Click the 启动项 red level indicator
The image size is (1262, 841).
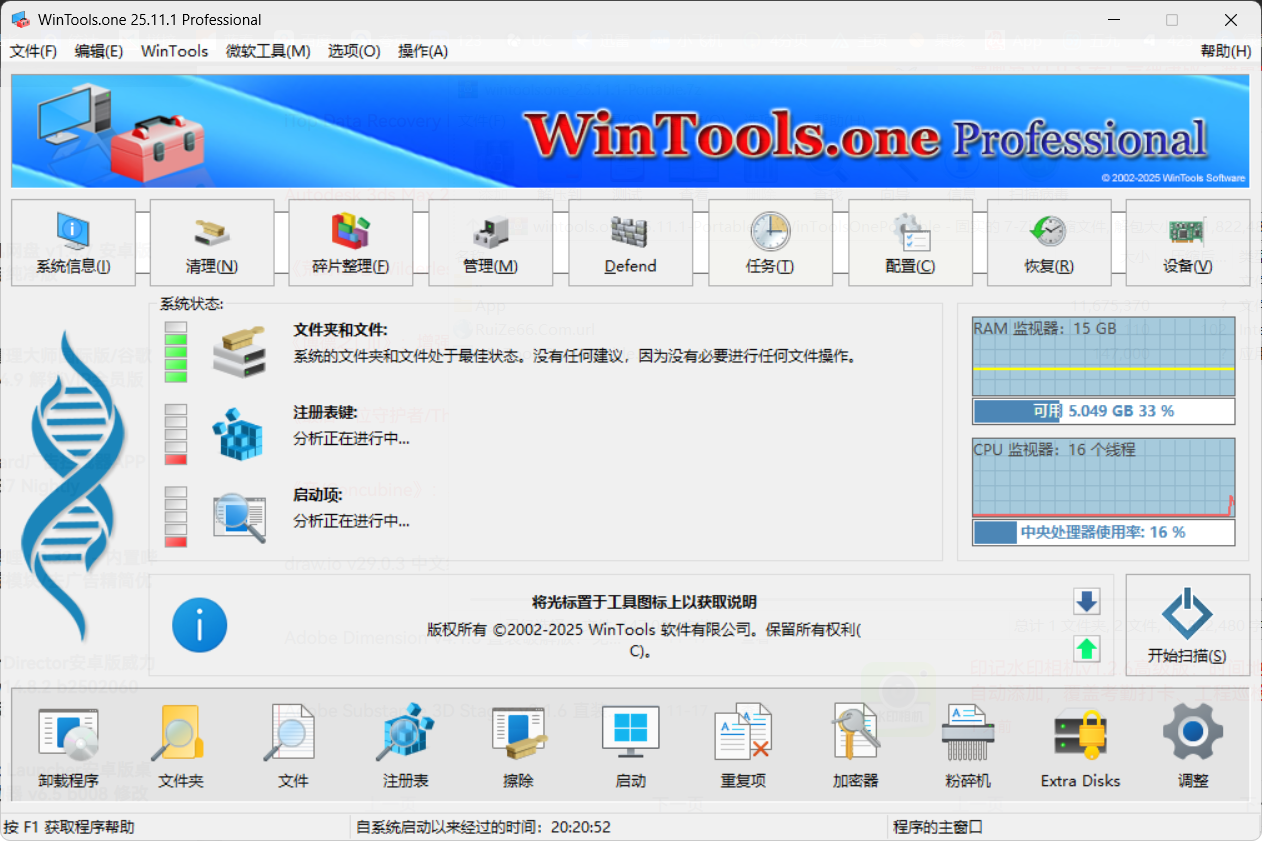tap(176, 517)
